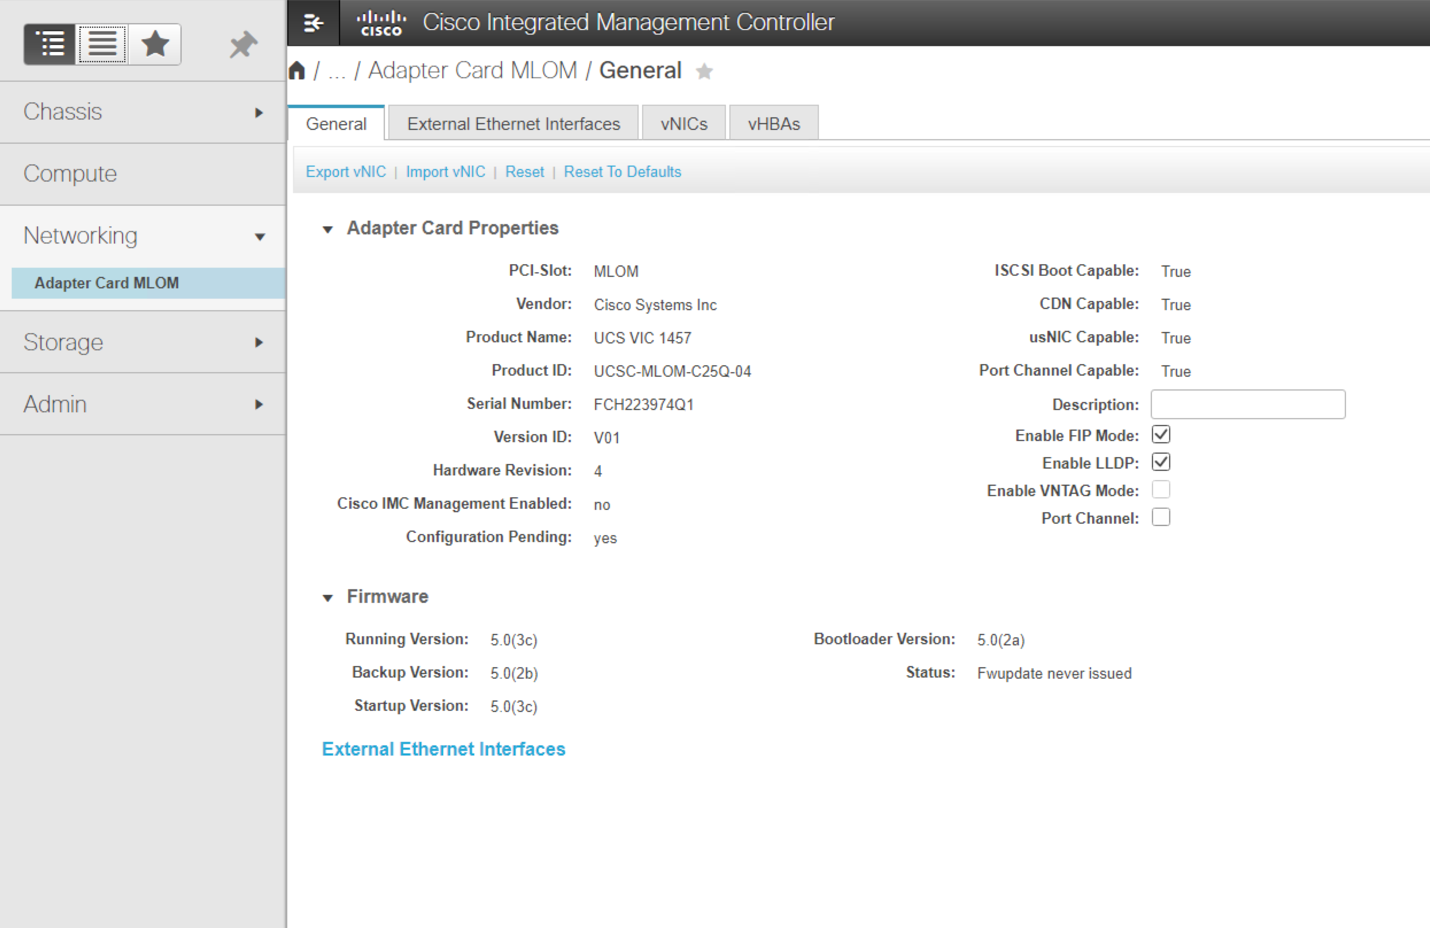Screen dimensions: 1430x928
Task: Open favorites star in navigation pane
Action: tap(155, 44)
